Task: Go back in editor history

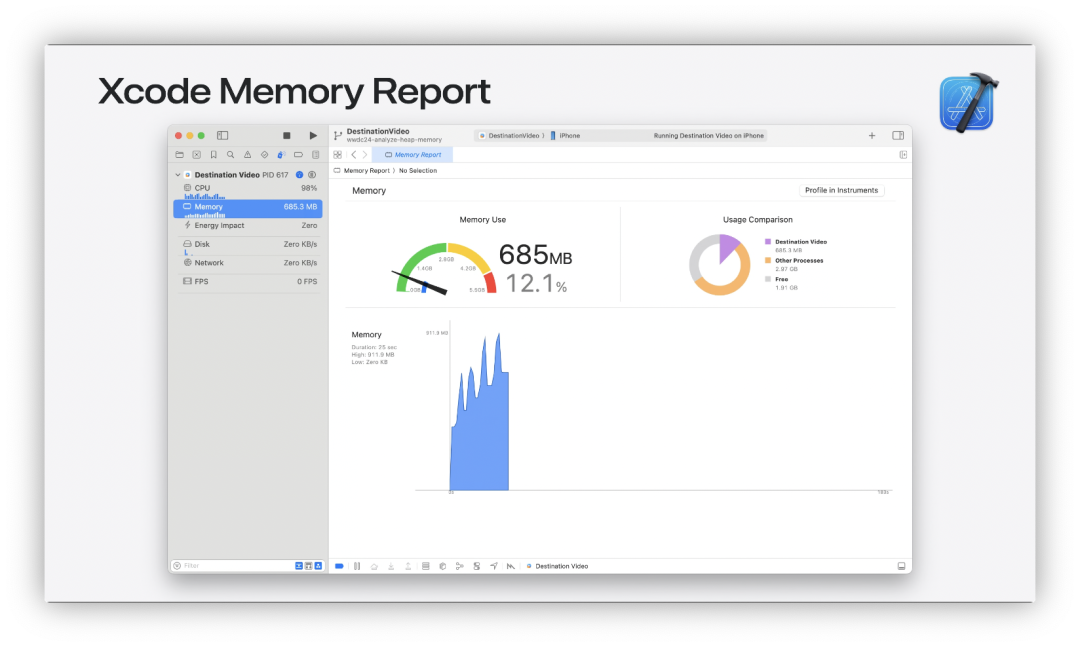Action: (x=354, y=155)
